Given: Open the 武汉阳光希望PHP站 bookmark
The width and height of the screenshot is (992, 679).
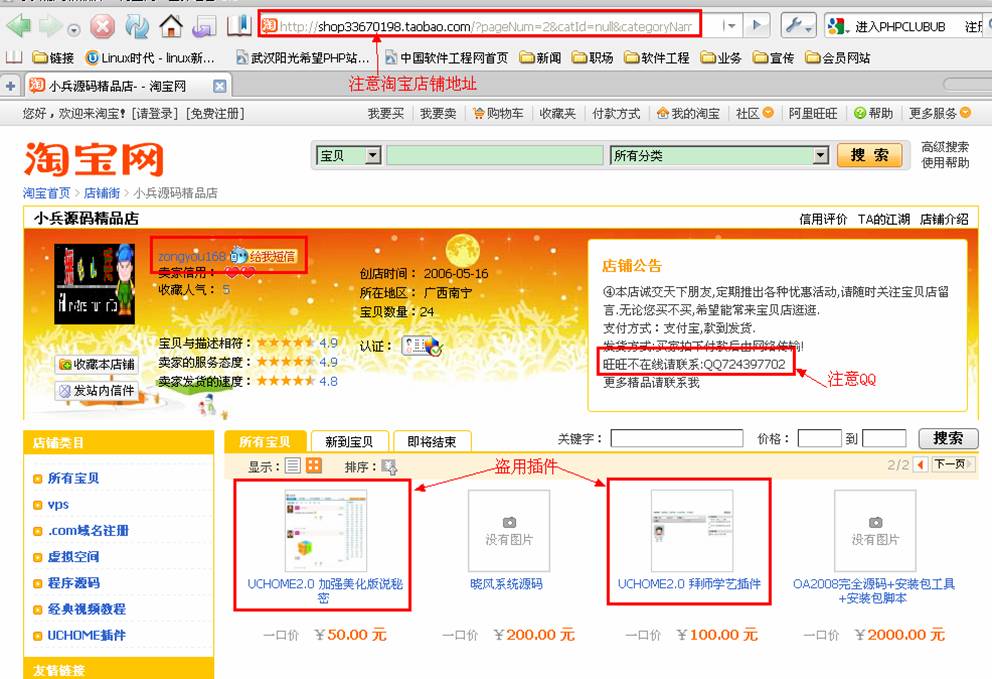Looking at the screenshot, I should pos(302,58).
